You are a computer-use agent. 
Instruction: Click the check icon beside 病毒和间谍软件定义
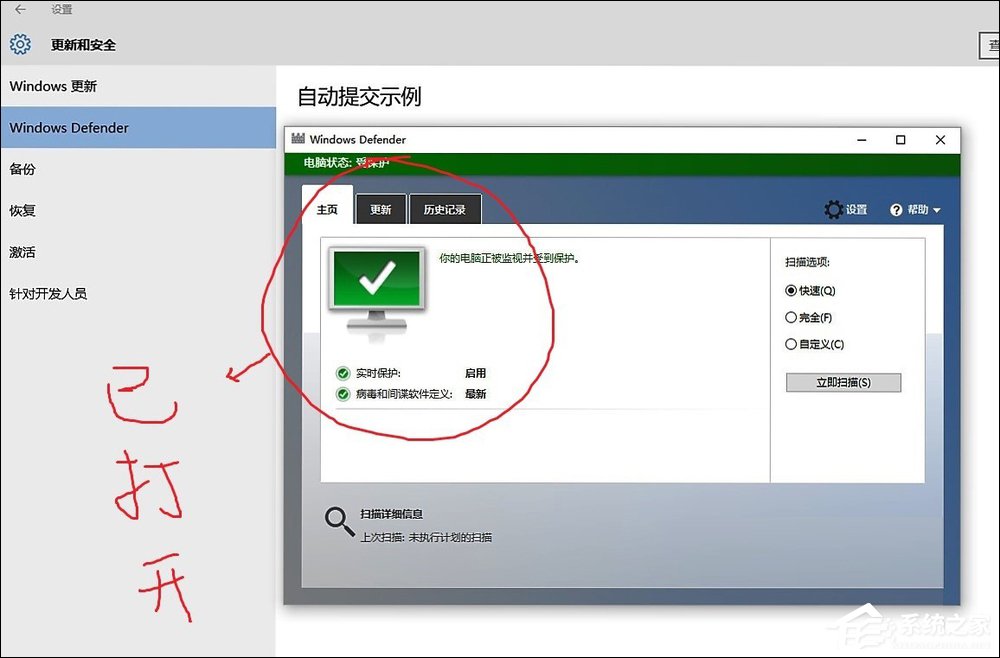342,393
